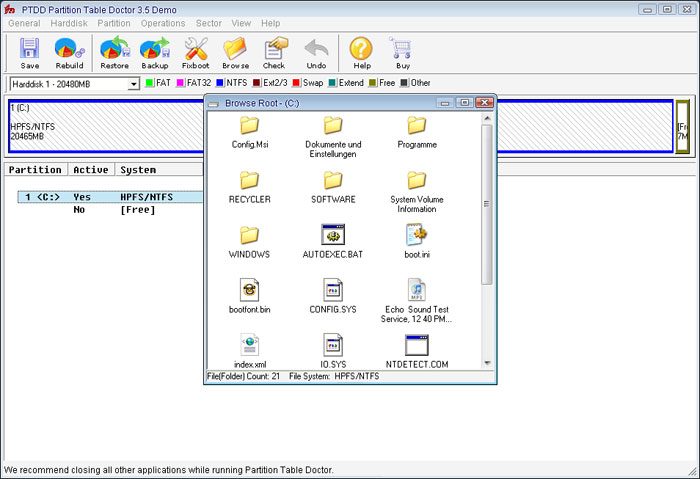
Task: Select the System Volume Information folder
Action: [x=417, y=192]
